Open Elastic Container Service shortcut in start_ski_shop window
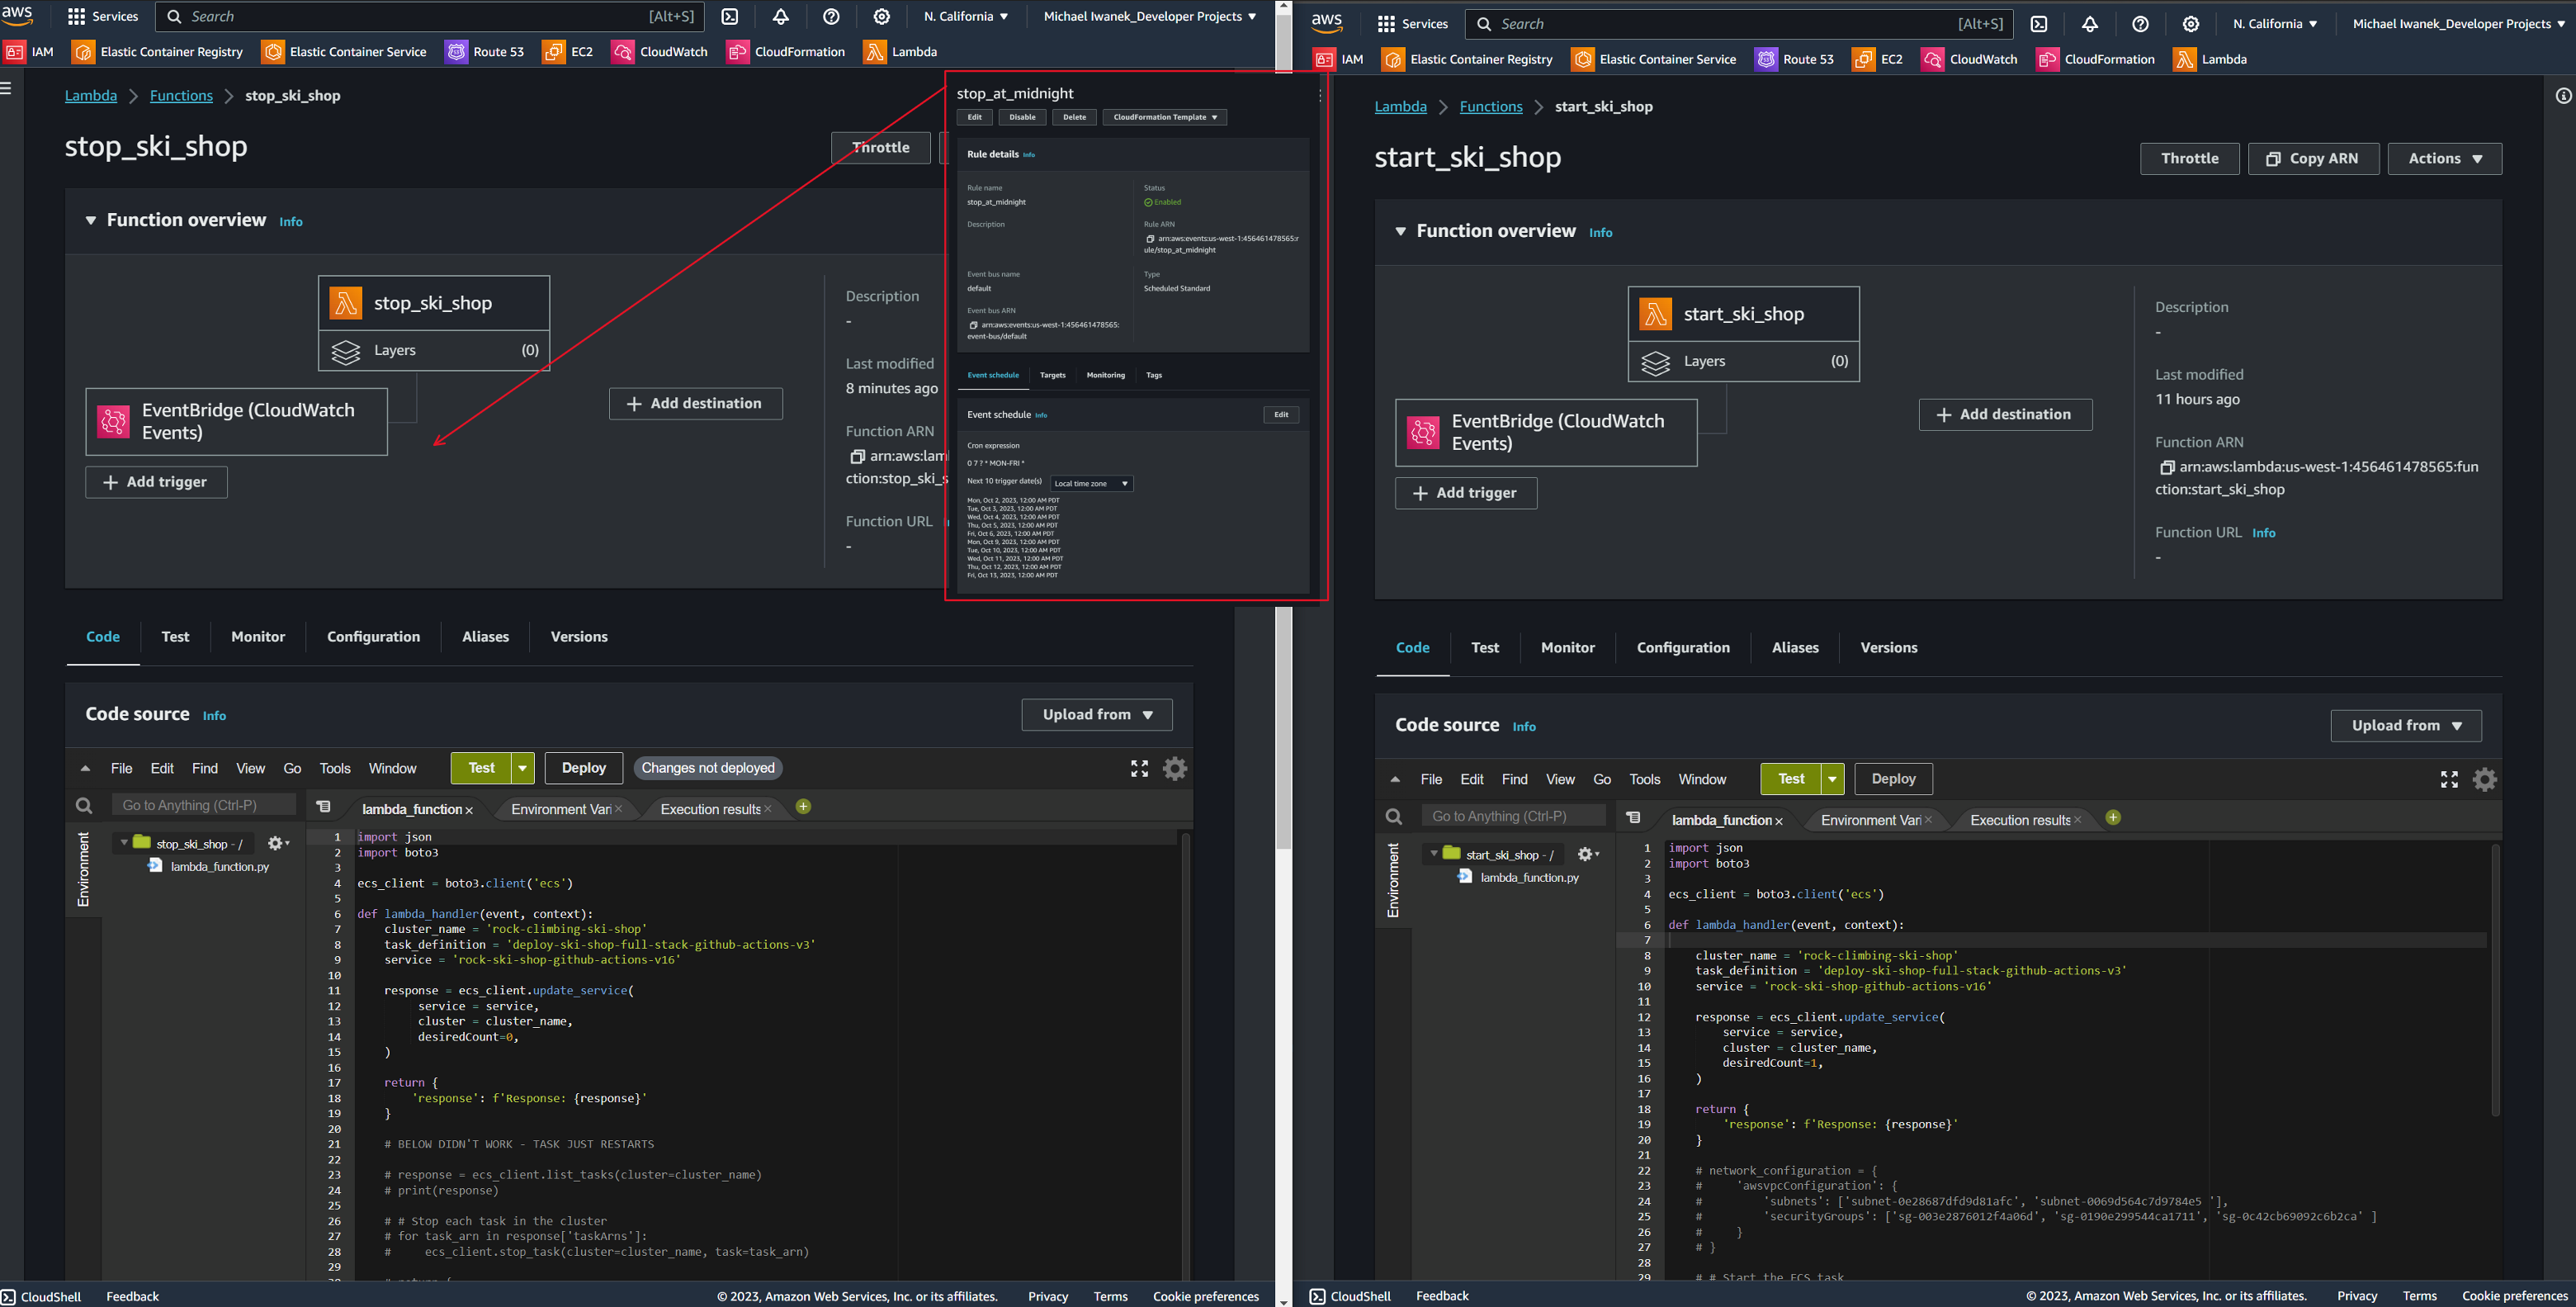2576x1307 pixels. [x=1654, y=59]
